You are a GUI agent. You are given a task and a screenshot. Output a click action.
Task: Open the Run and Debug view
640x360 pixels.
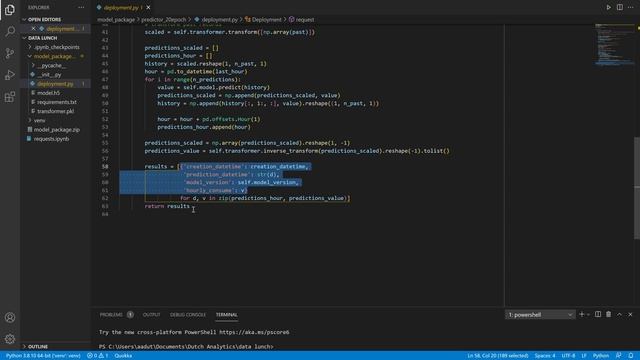click(x=10, y=75)
